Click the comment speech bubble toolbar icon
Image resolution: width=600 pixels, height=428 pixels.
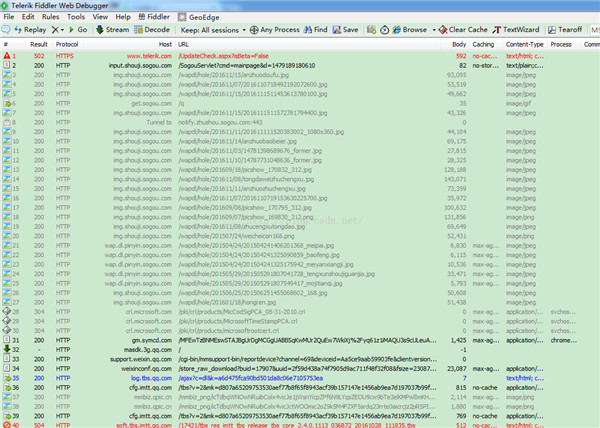click(x=7, y=31)
